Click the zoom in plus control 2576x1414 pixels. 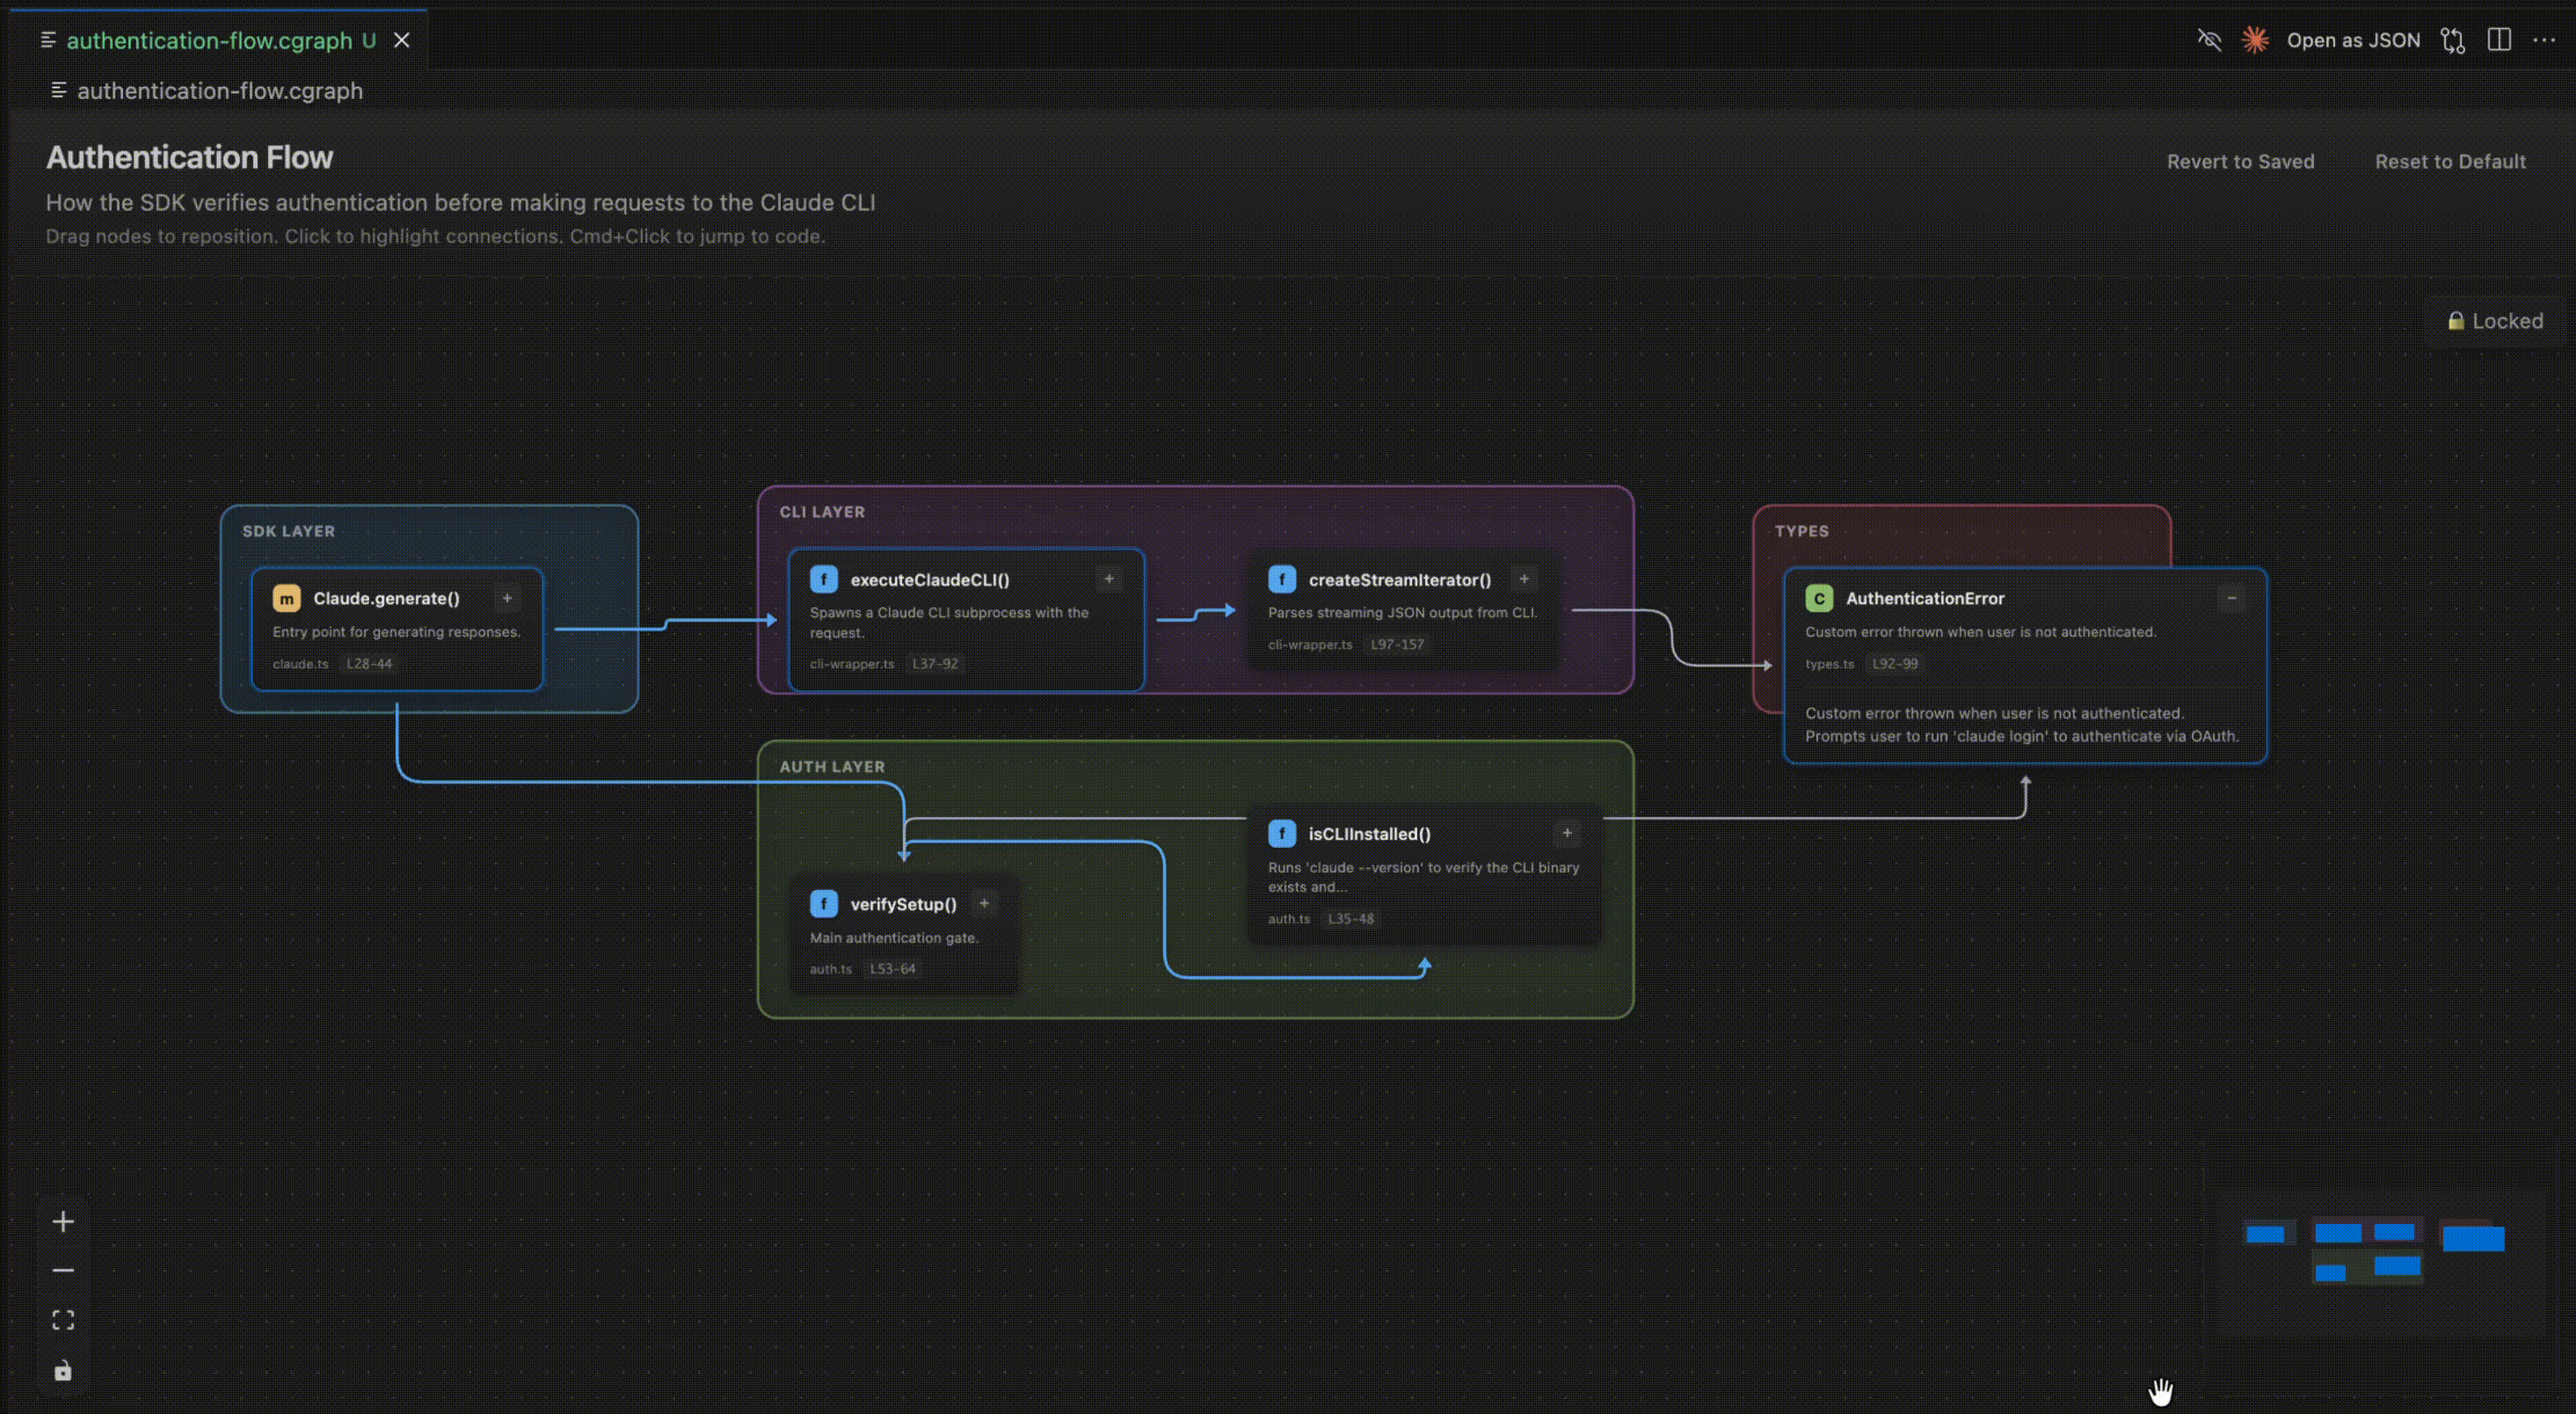tap(63, 1222)
